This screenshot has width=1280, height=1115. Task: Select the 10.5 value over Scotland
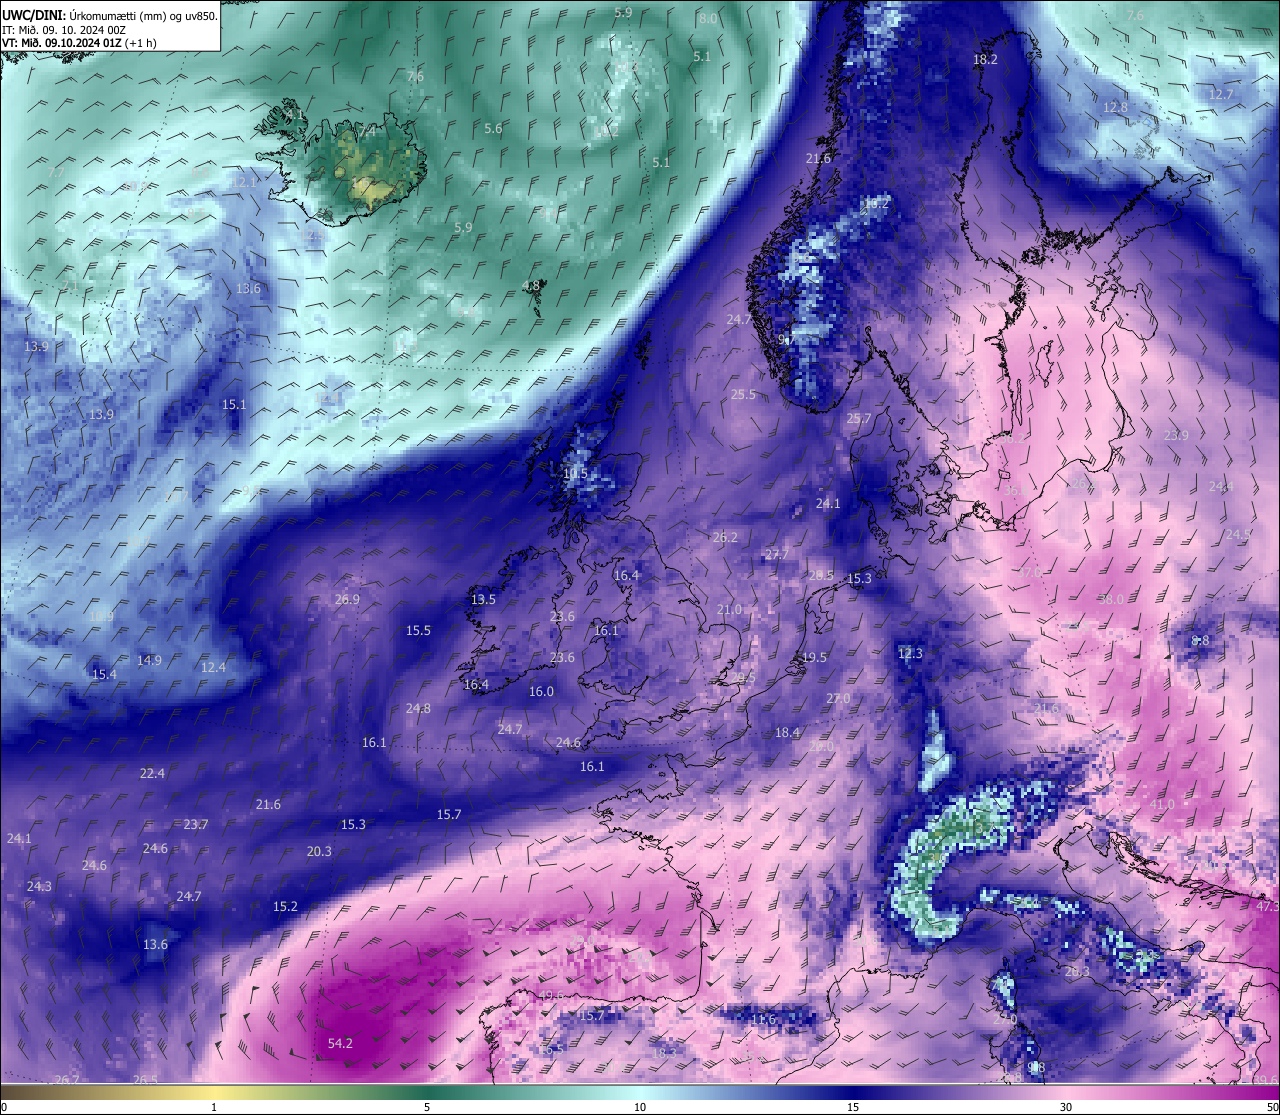point(575,474)
